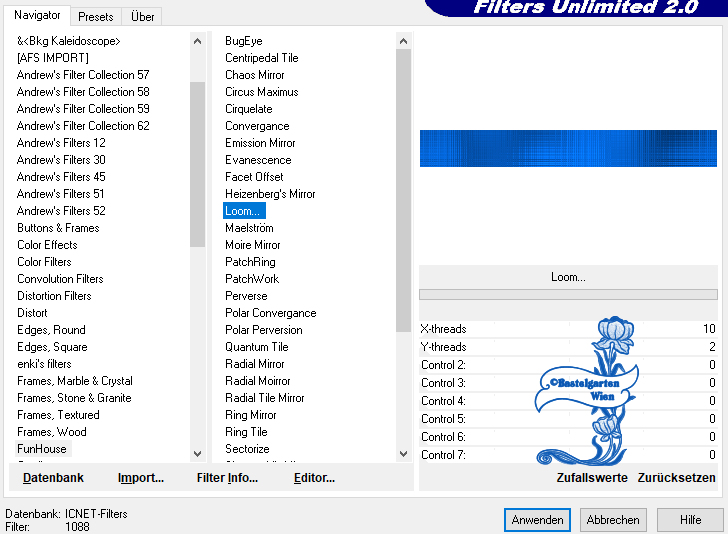The width and height of the screenshot is (728, 534).
Task: Choose the Evanescence filter
Action: tap(258, 160)
